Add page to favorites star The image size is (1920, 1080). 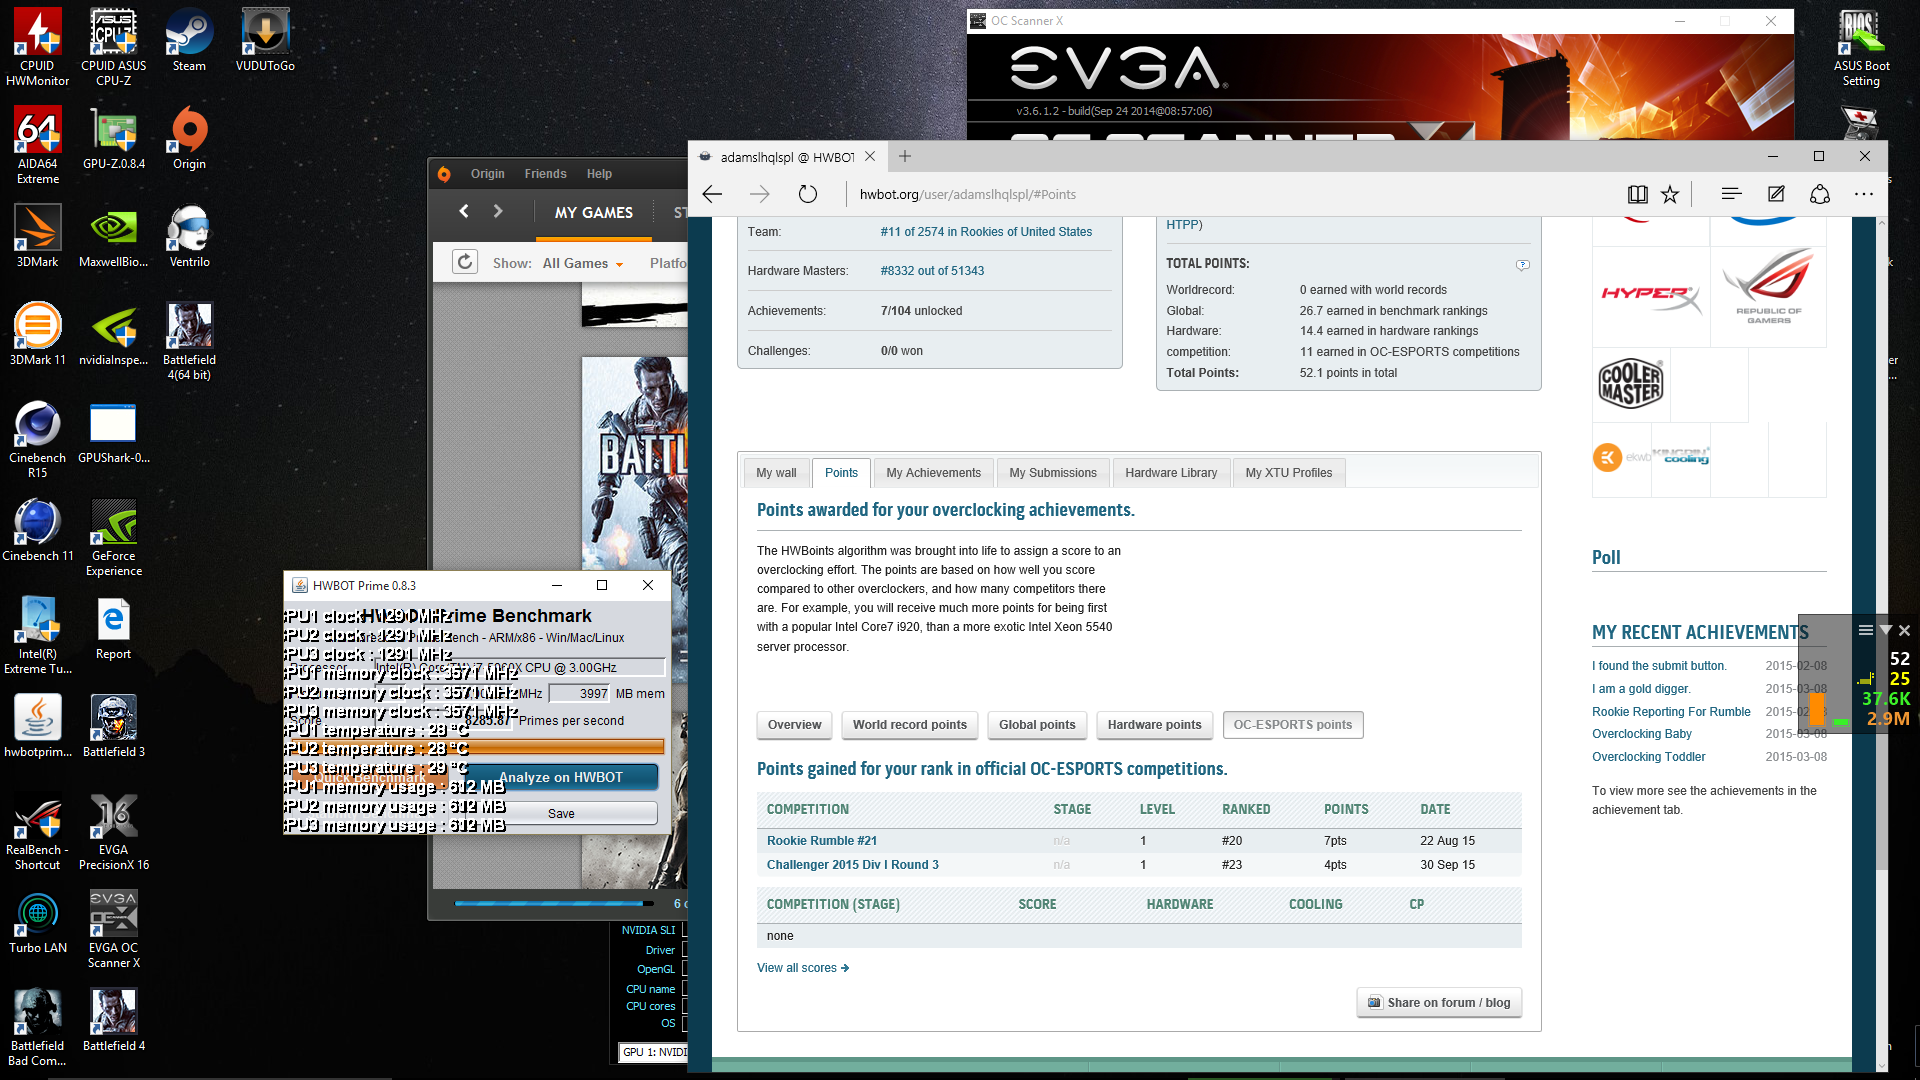1670,194
